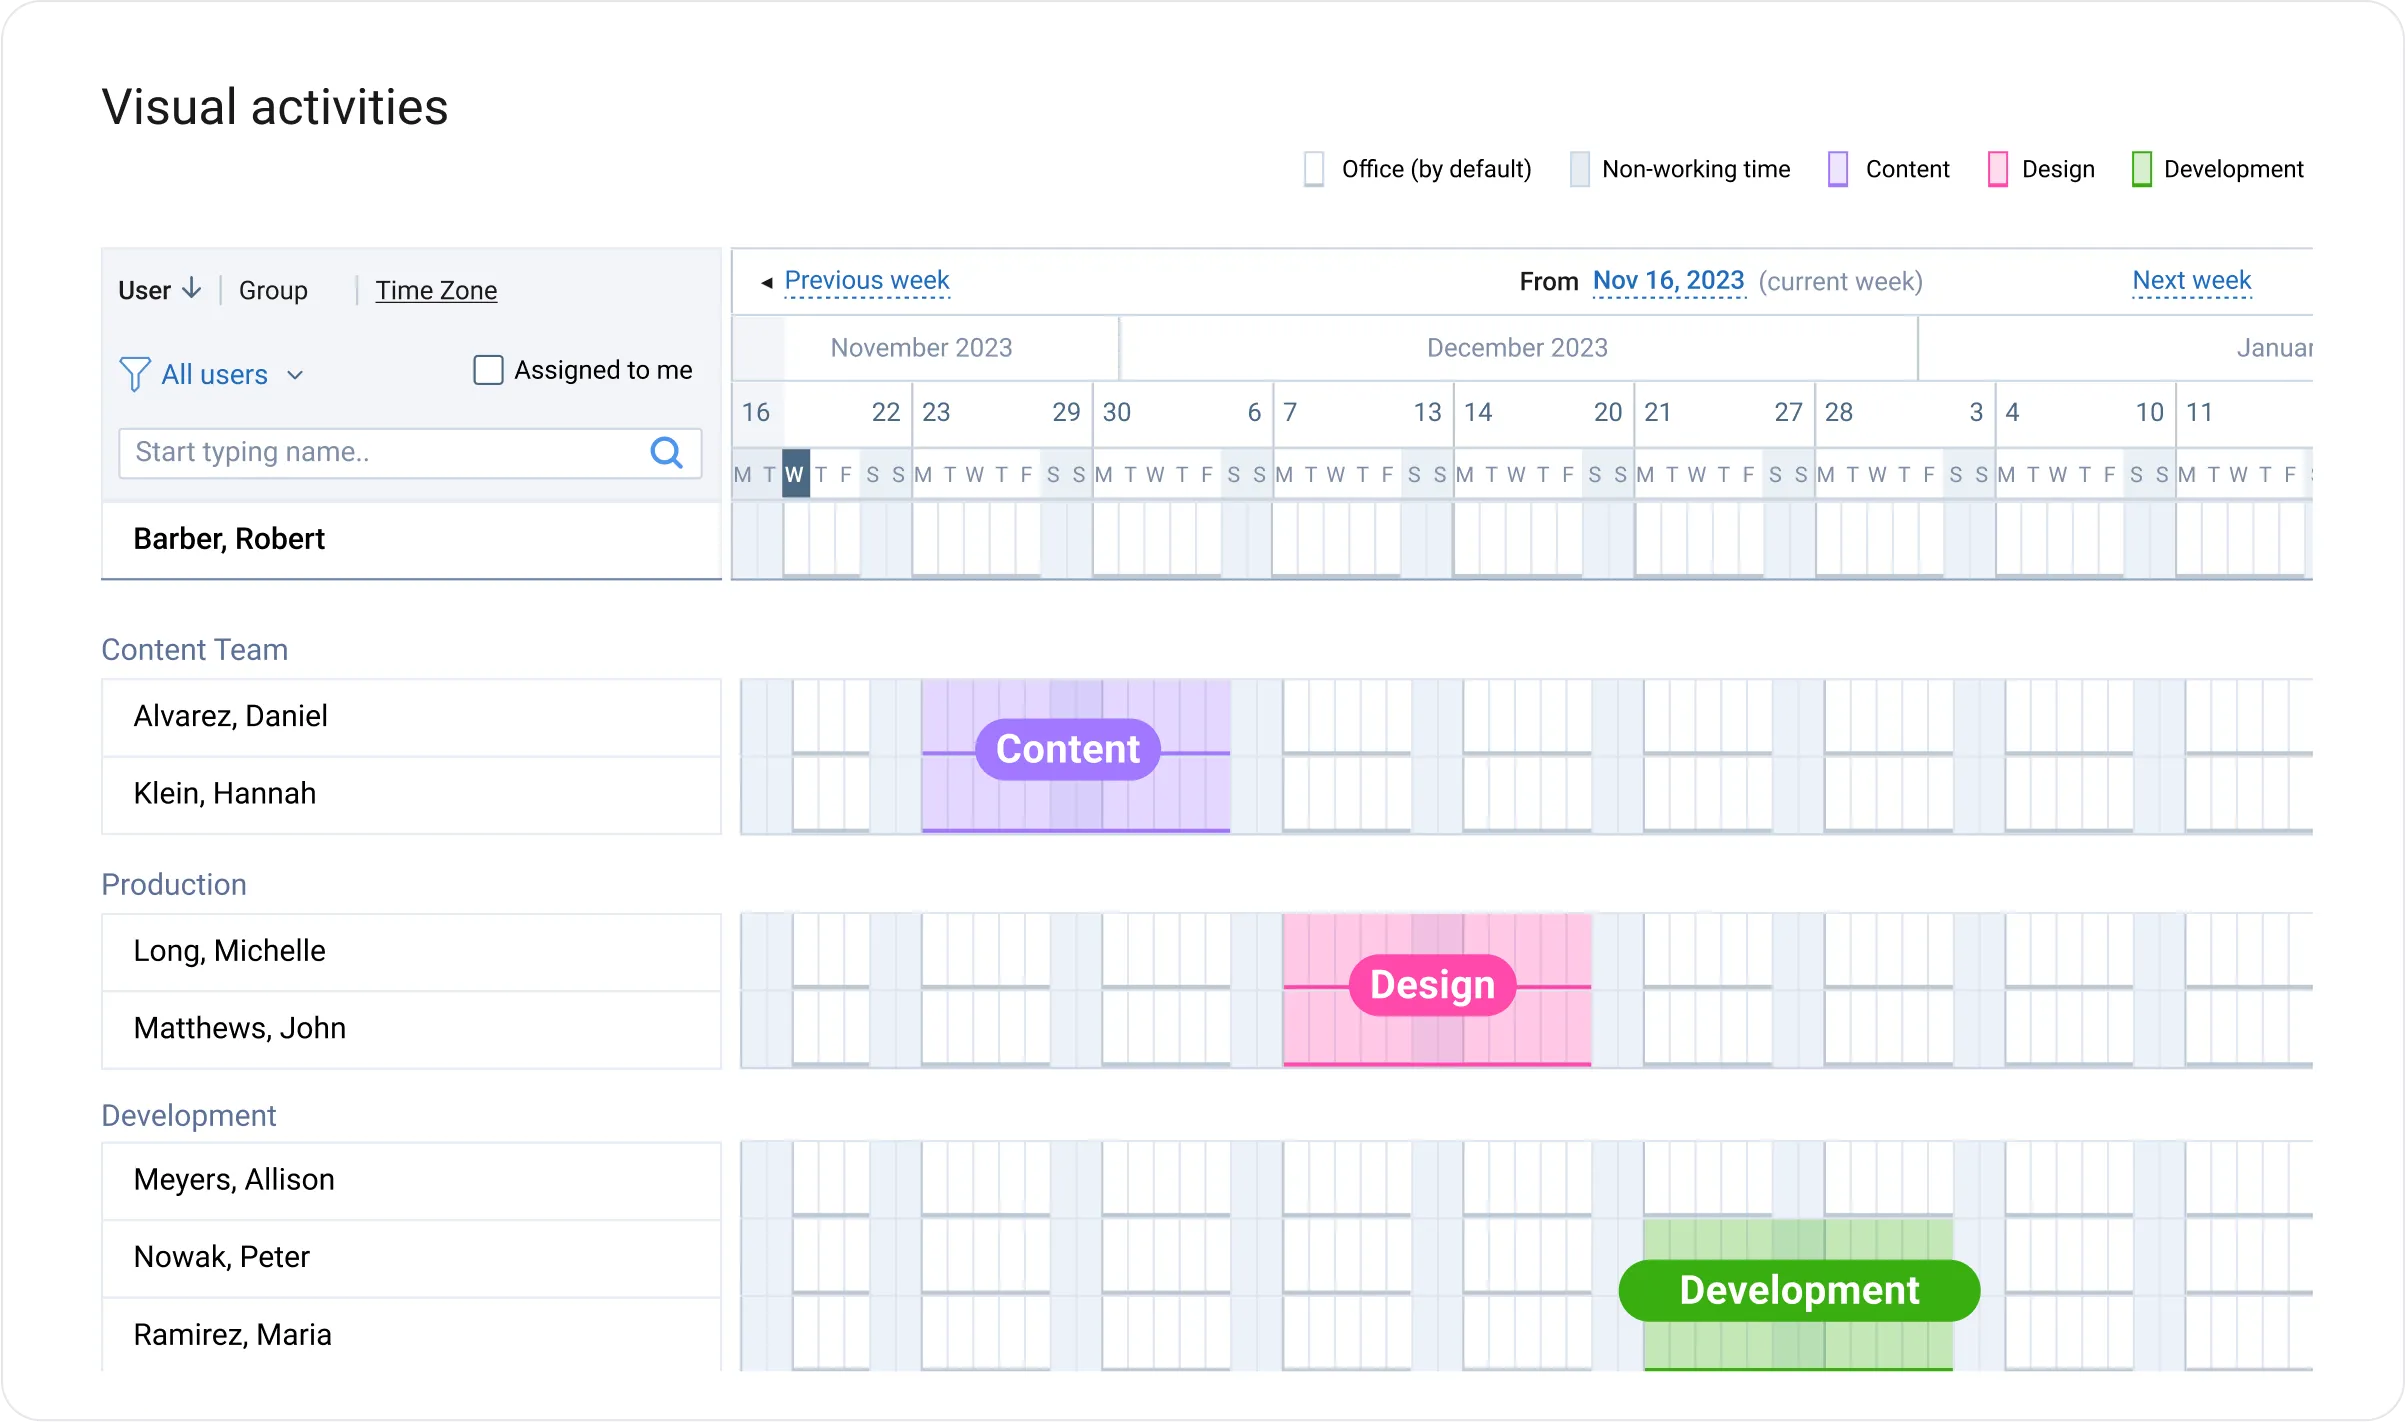Image resolution: width=2405 pixels, height=1422 pixels.
Task: Select the Time Zone tab option
Action: [437, 288]
